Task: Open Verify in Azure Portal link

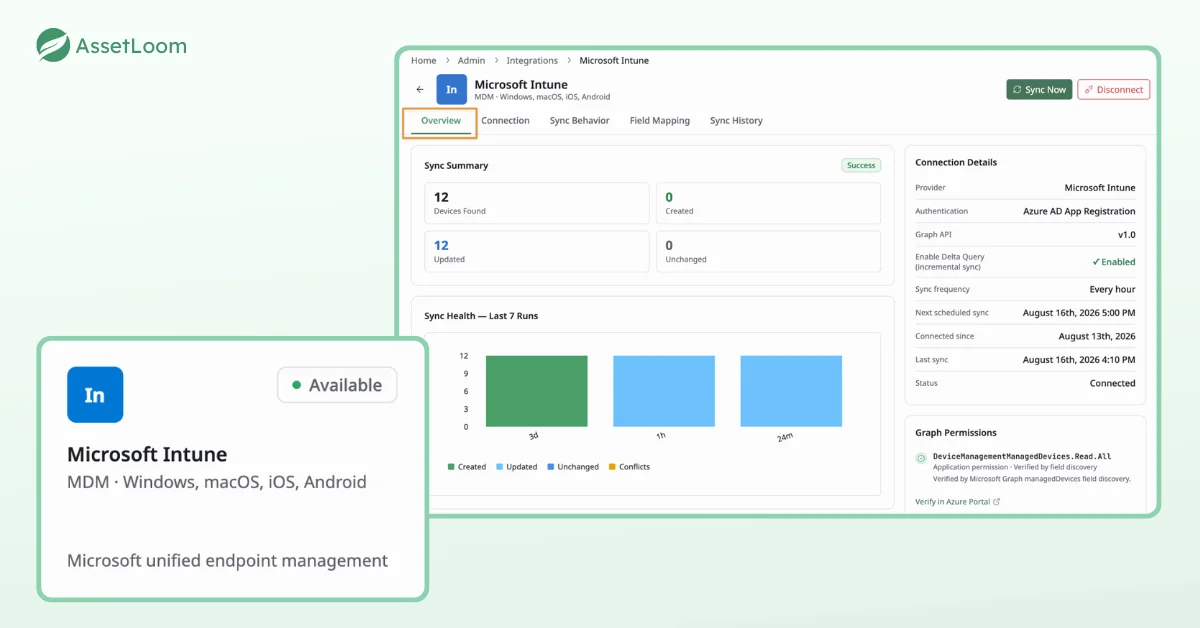Action: click(x=957, y=501)
